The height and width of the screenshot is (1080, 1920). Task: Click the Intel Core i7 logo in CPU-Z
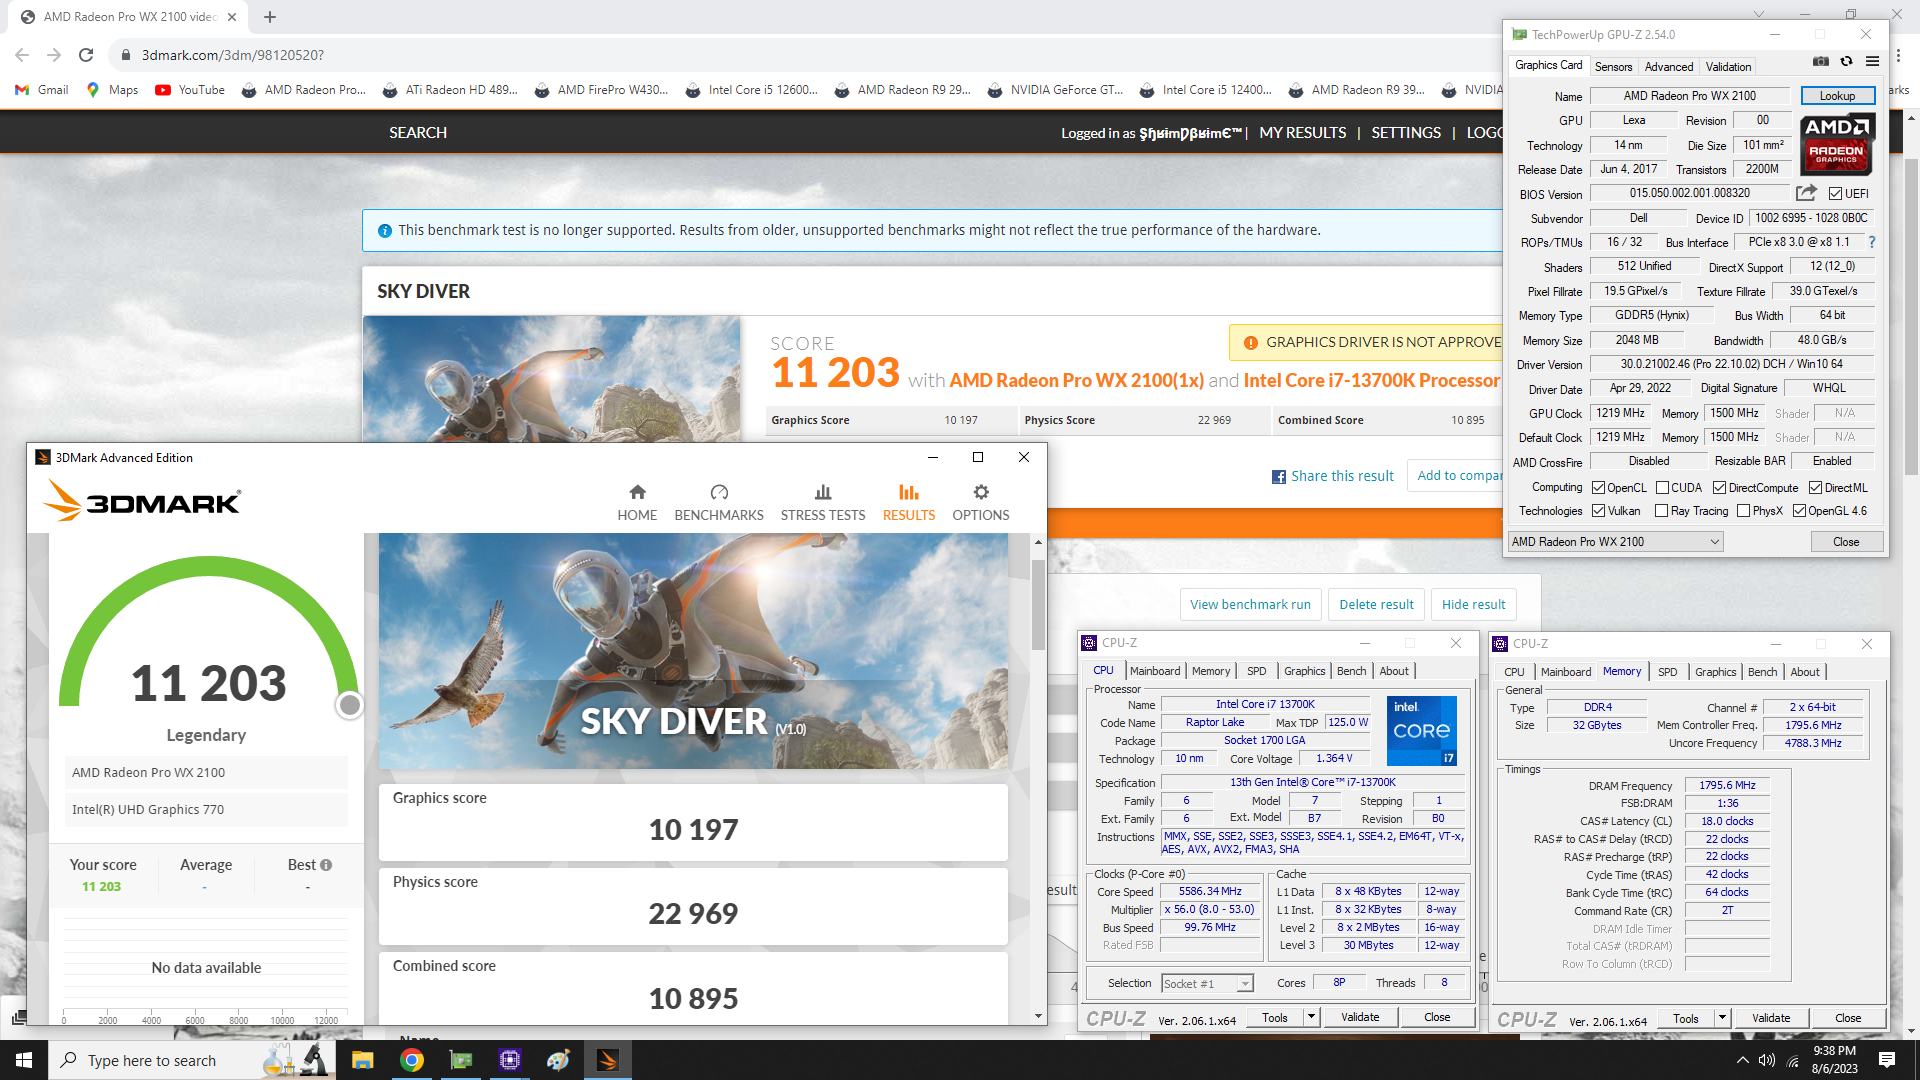(x=1421, y=731)
